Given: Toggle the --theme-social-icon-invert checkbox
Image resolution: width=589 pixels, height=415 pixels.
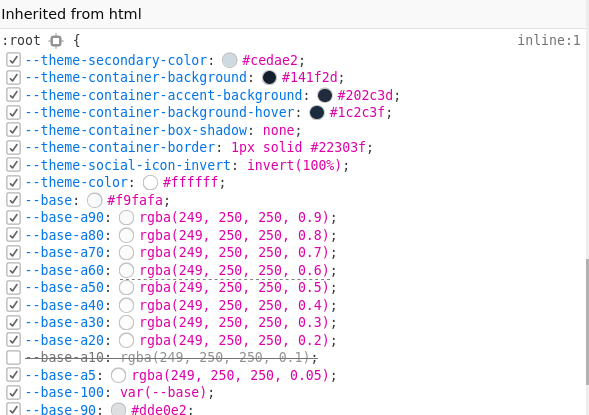Looking at the screenshot, I should point(14,165).
